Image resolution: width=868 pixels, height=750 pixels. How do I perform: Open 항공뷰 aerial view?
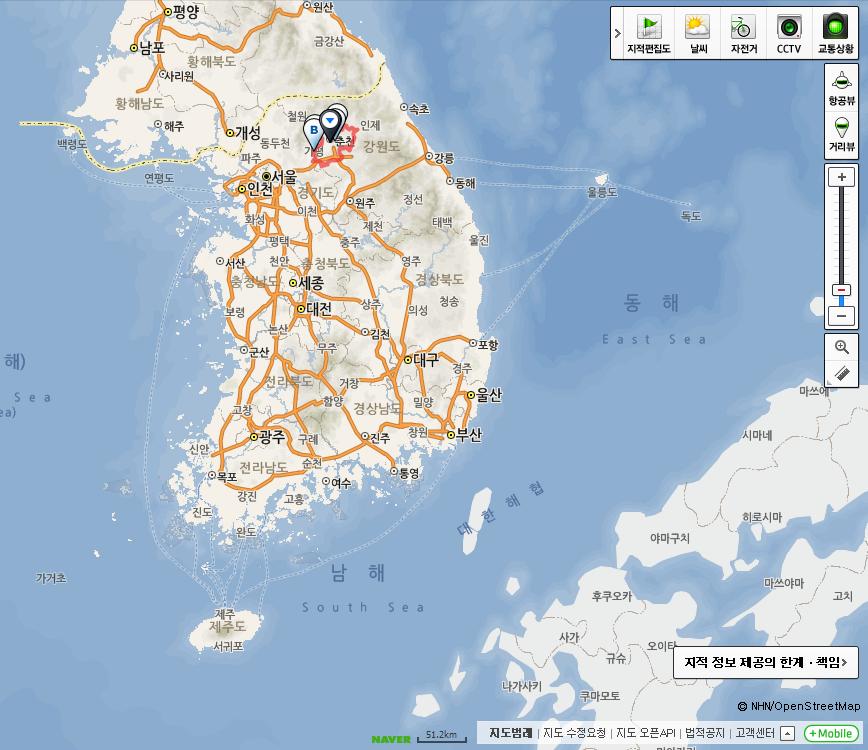[841, 86]
